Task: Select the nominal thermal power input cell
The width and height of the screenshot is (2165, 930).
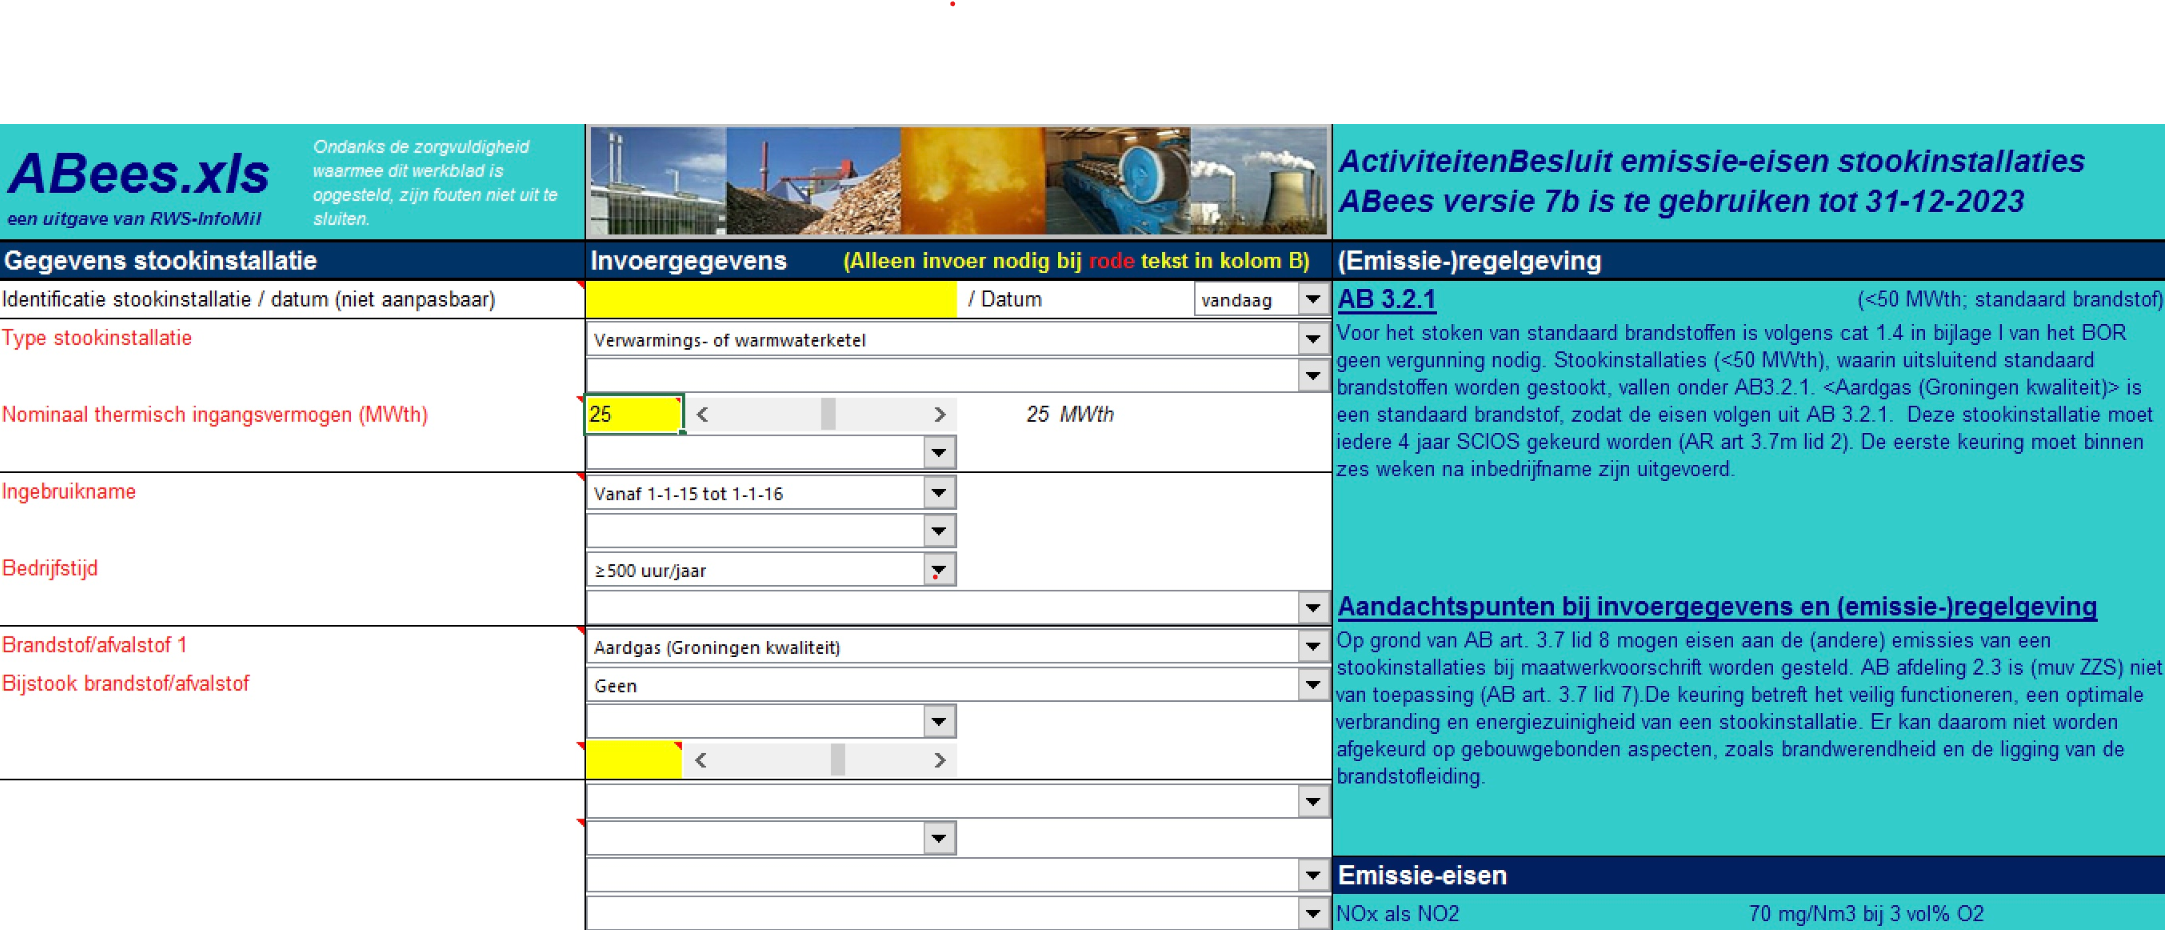Action: pos(633,415)
